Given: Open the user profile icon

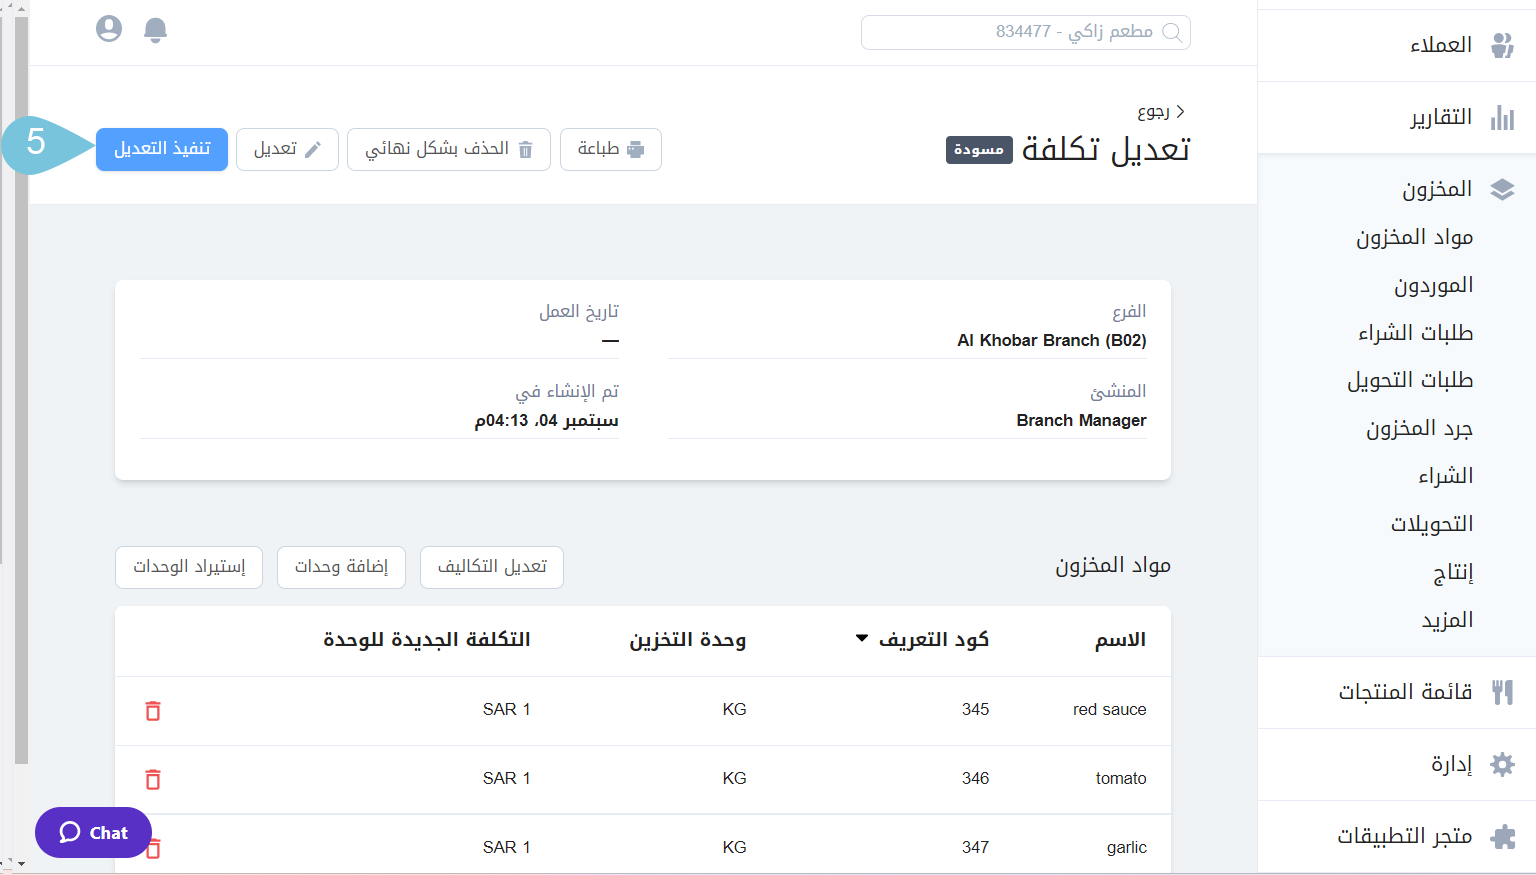Looking at the screenshot, I should [x=109, y=29].
